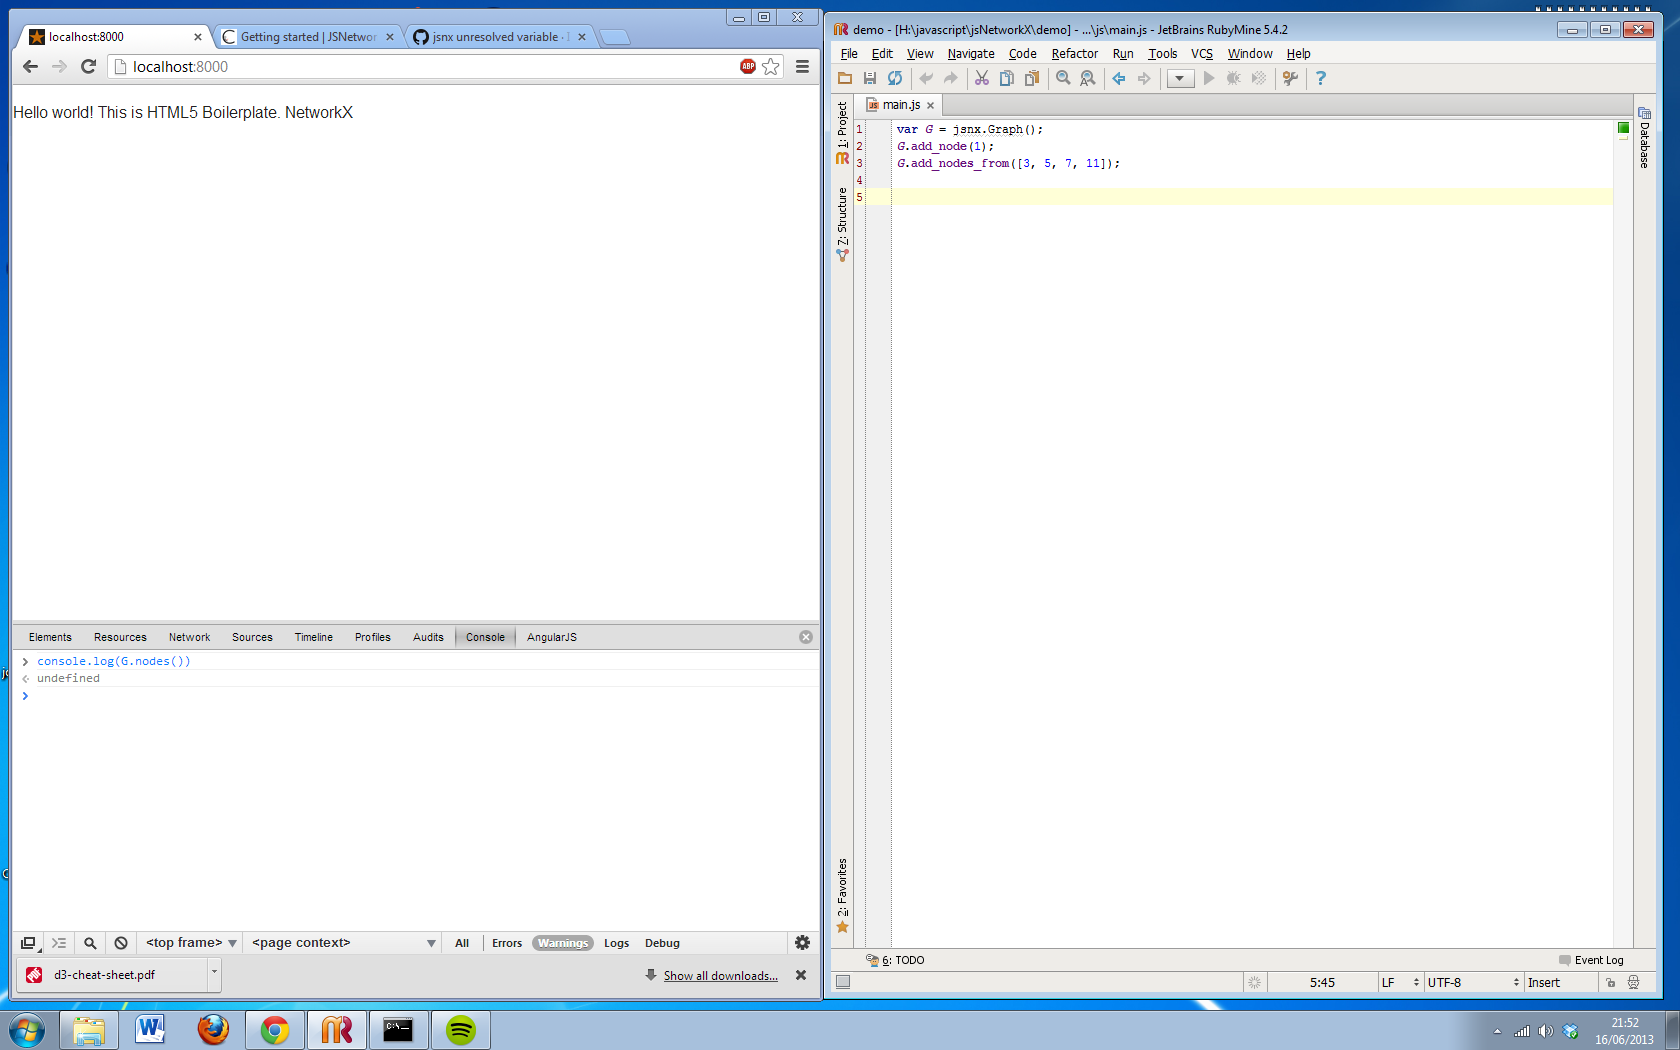Click the clear console circle-slash icon
Screen dimensions: 1680x1050
click(x=121, y=943)
